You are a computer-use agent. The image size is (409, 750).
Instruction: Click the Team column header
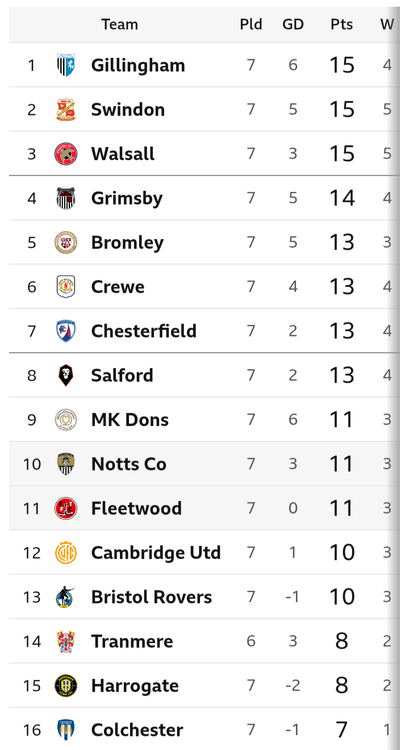tap(120, 24)
